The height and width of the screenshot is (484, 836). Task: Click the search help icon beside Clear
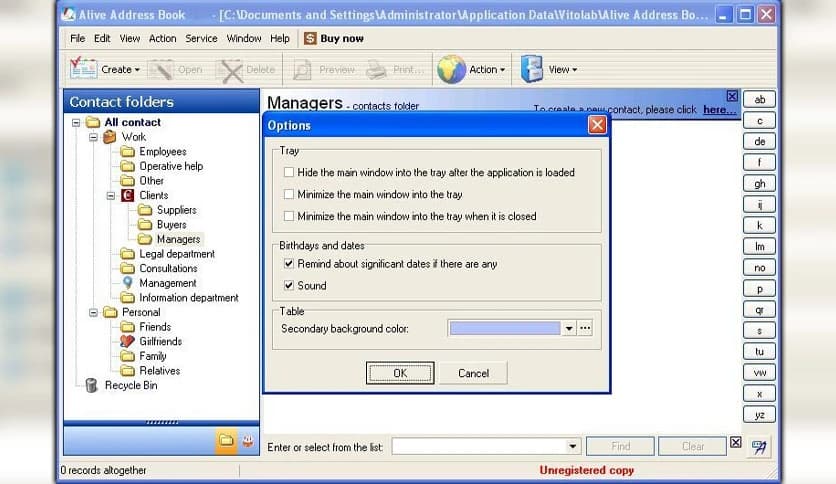tap(759, 447)
